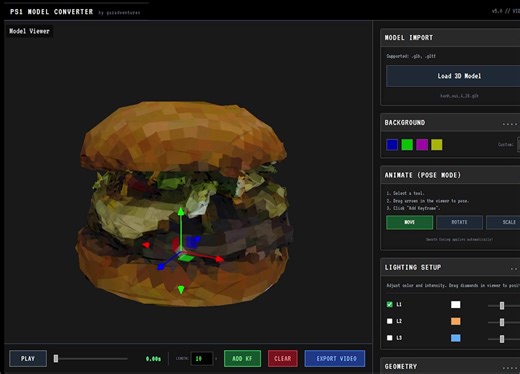Adjust the L1 intensity slider handle
Viewport: 520px width, 374px height.
(x=502, y=305)
